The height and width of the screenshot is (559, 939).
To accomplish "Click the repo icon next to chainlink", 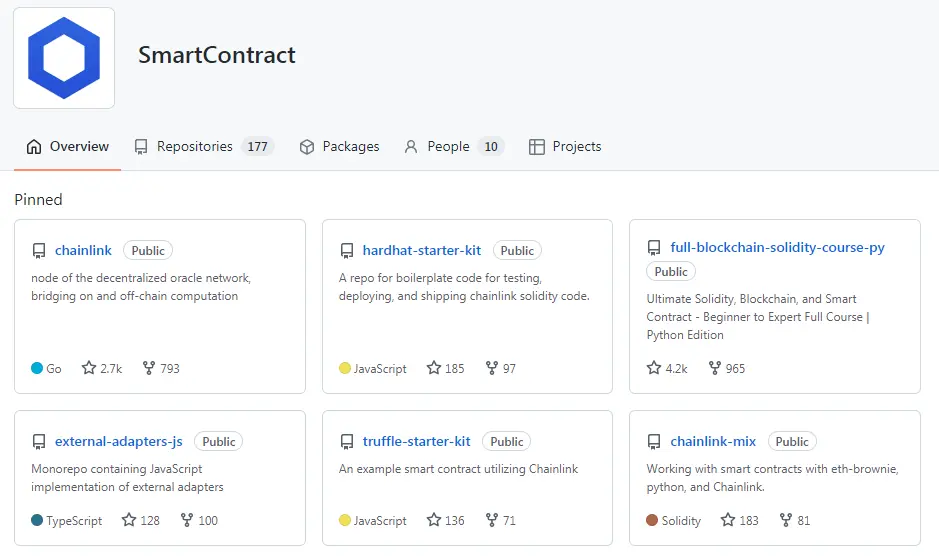I will pyautogui.click(x=39, y=250).
